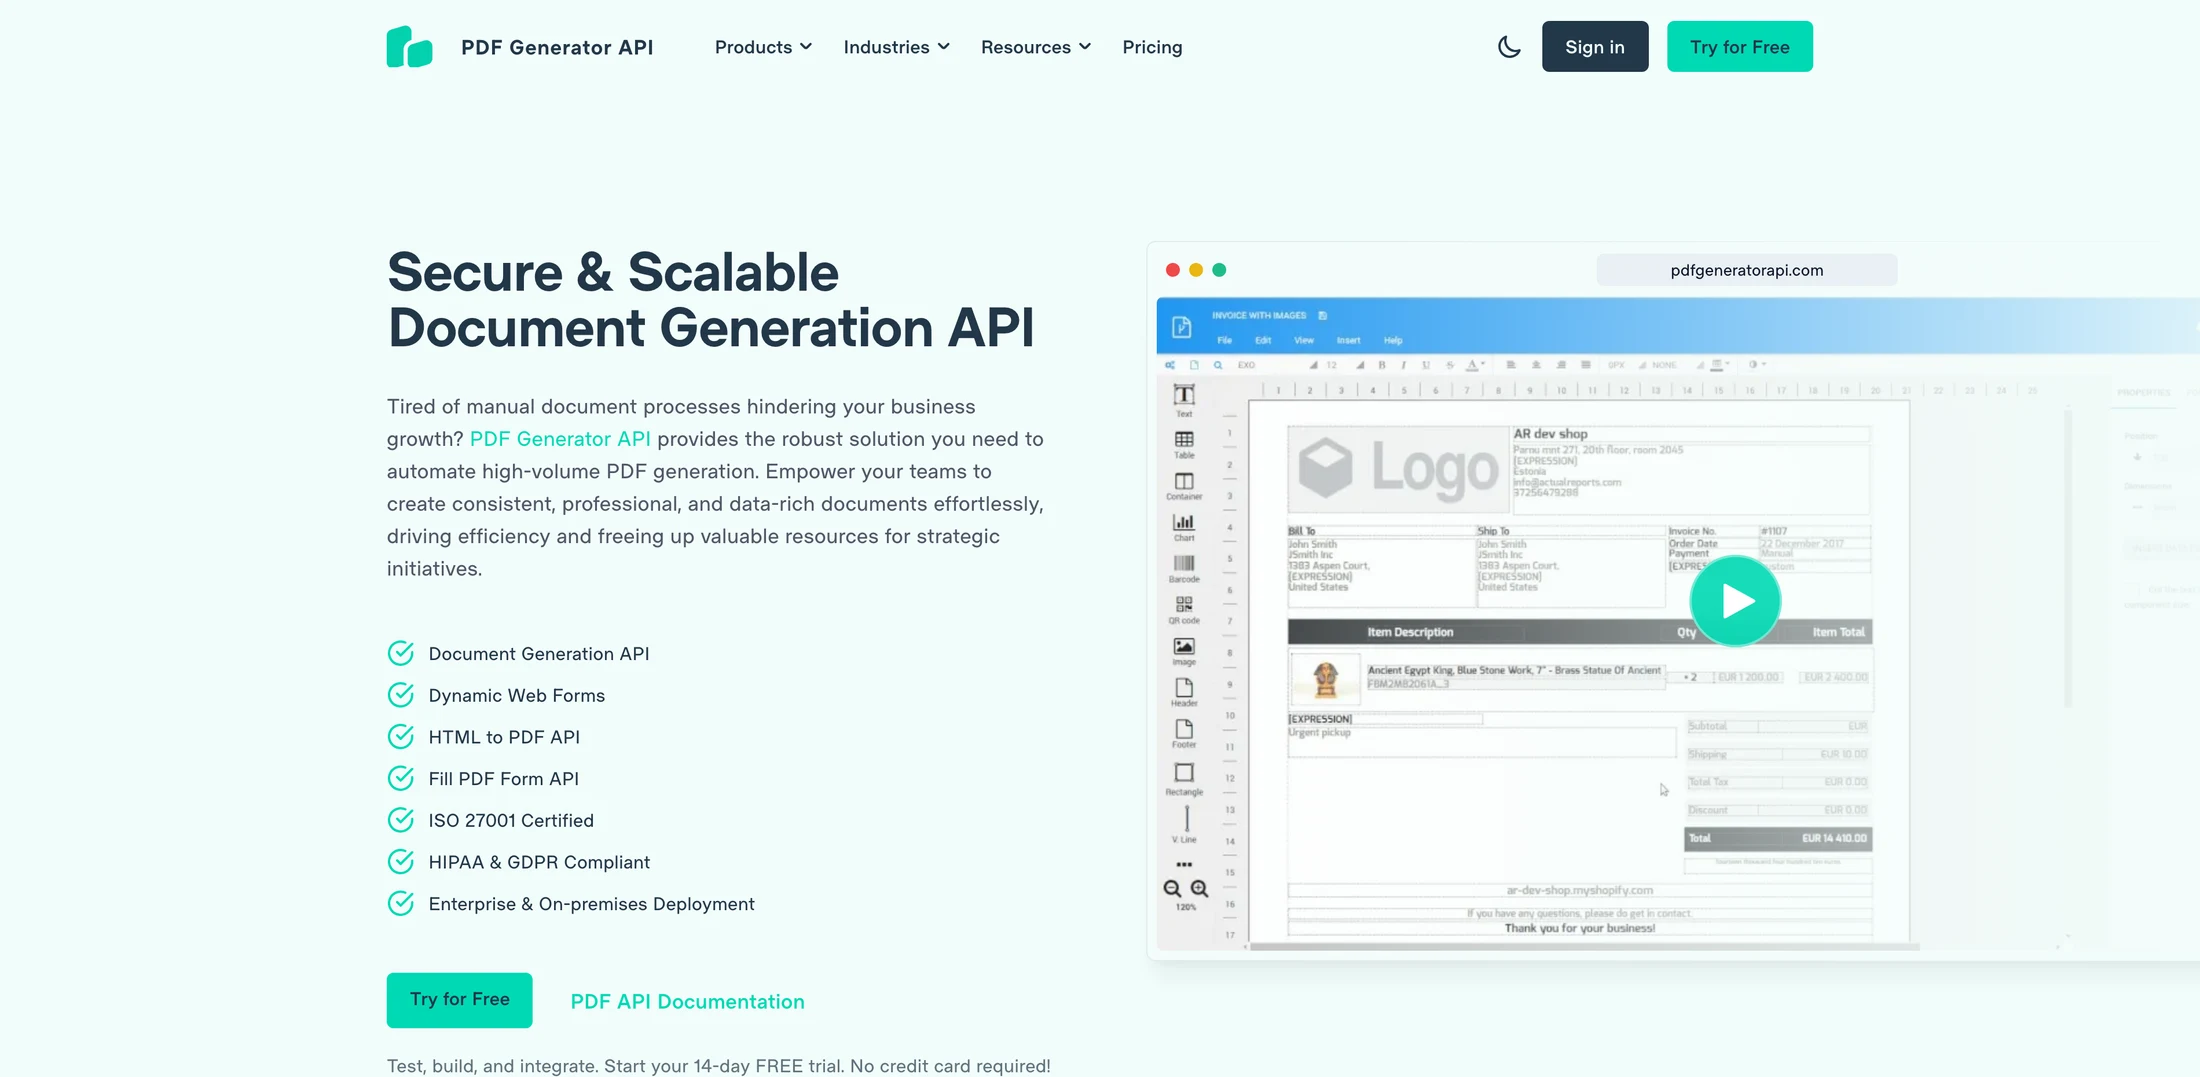
Task: Open the Insert menu in editor
Action: [x=1348, y=340]
